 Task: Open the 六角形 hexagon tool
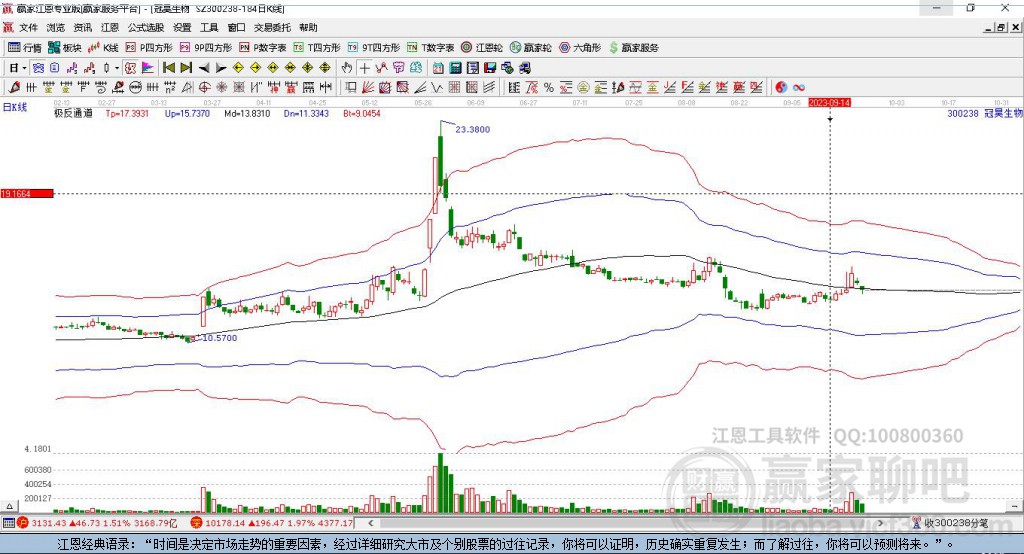tap(580, 48)
